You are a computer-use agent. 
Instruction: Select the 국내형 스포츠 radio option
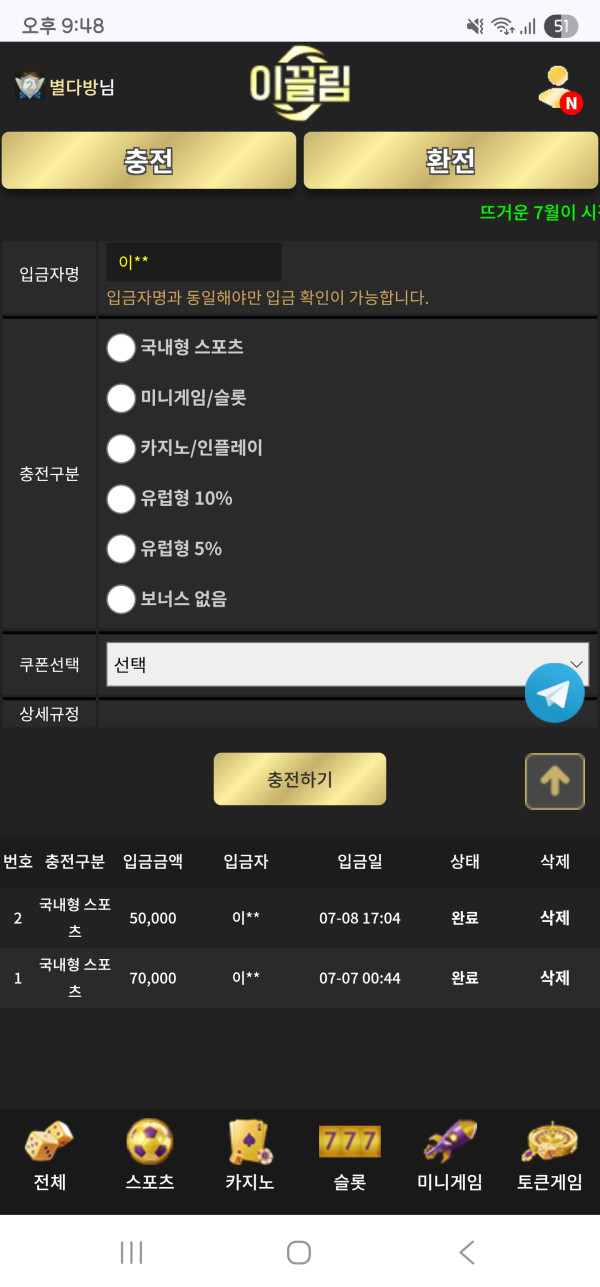[121, 348]
